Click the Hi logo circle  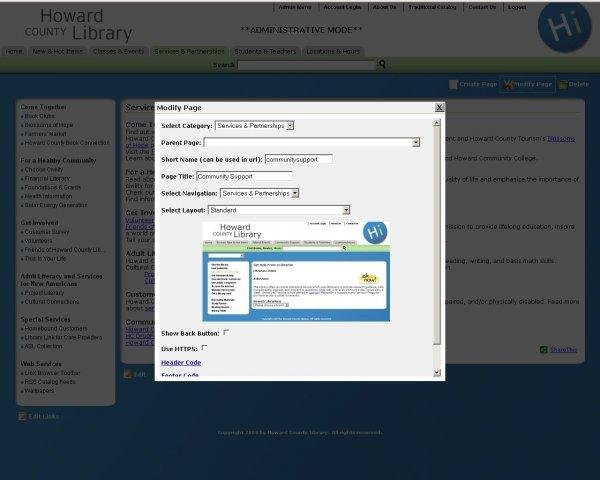click(x=565, y=28)
